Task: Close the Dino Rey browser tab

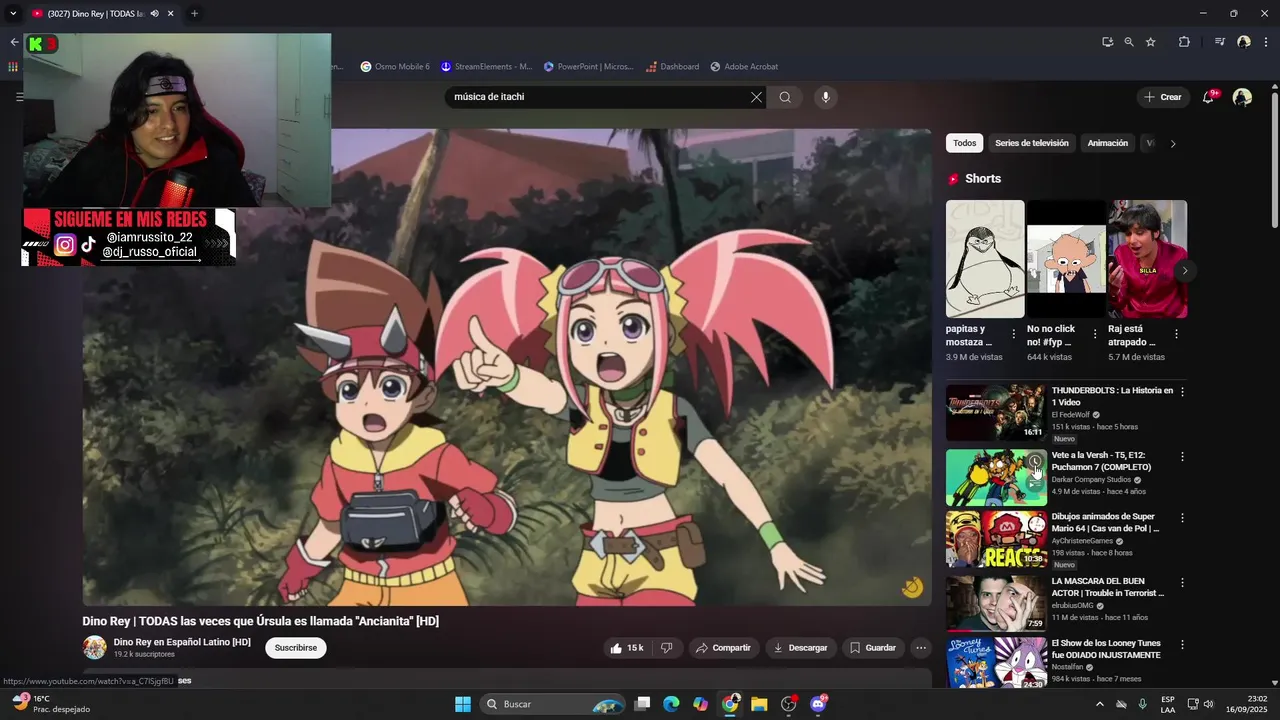Action: pyautogui.click(x=171, y=14)
